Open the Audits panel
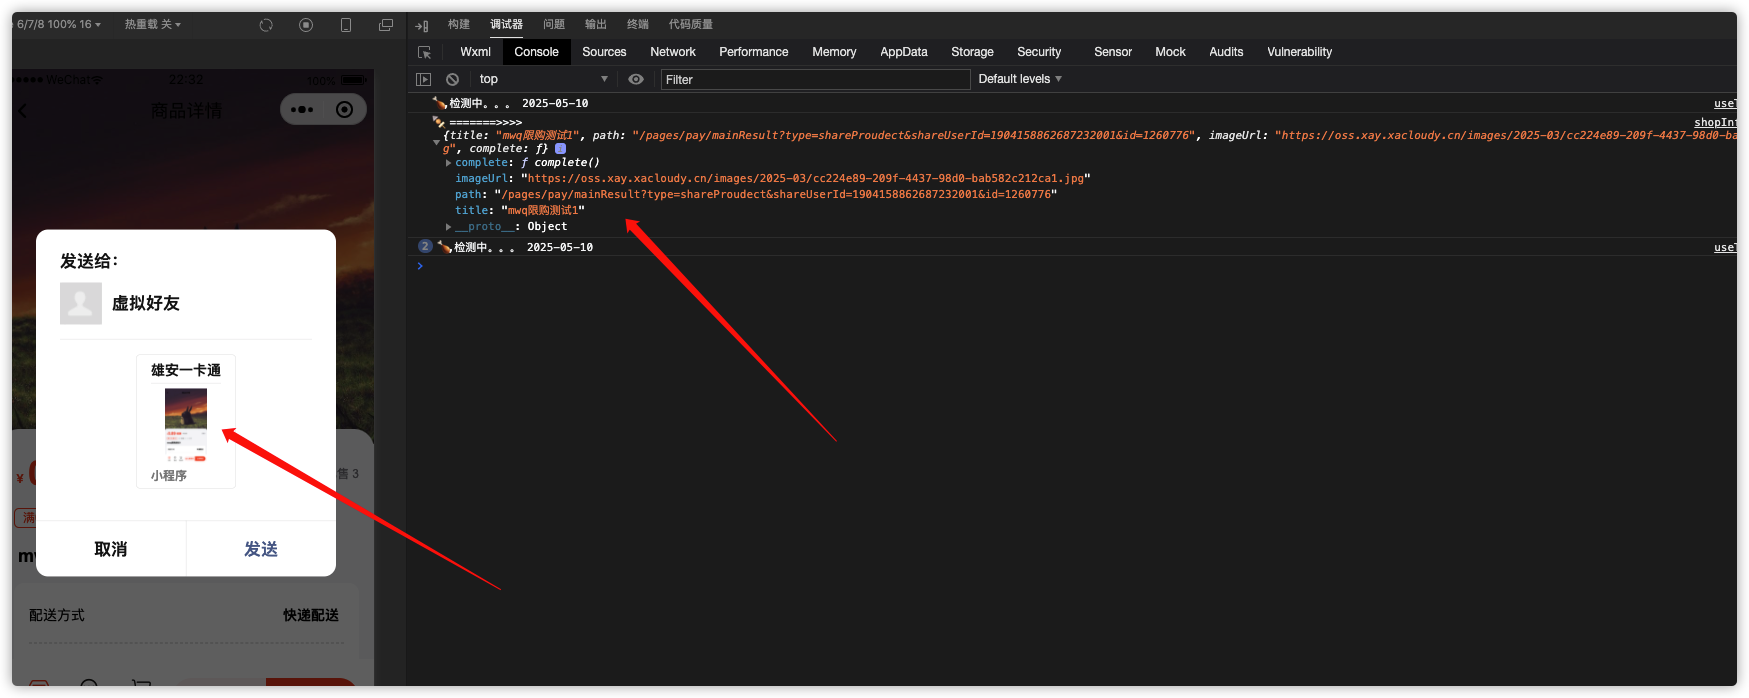This screenshot has width=1749, height=698. (x=1226, y=52)
